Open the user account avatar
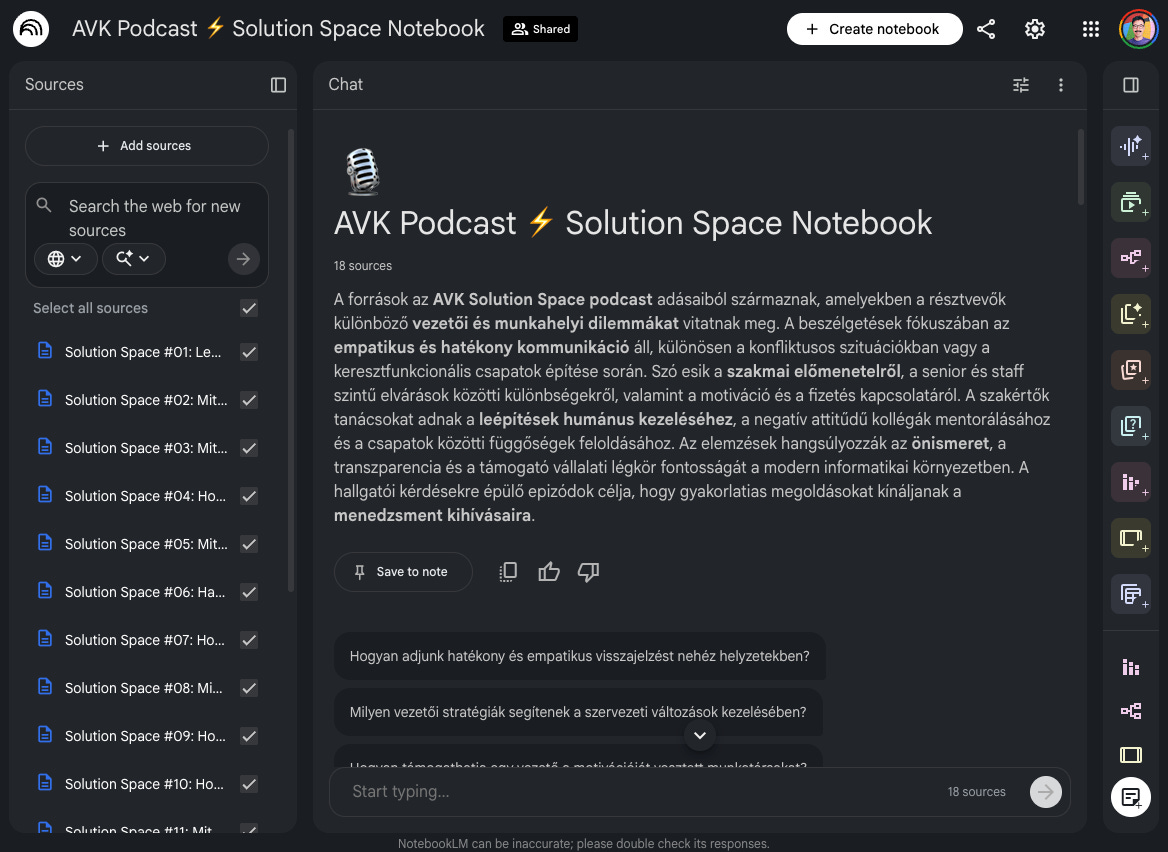Screen dimensions: 1168x852 (1137, 29)
